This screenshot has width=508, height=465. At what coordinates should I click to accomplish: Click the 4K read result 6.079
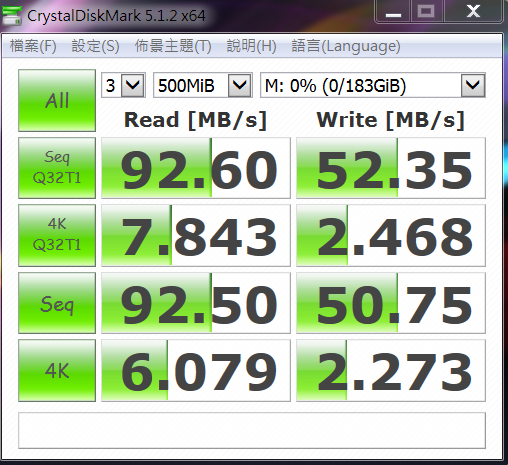[x=196, y=370]
